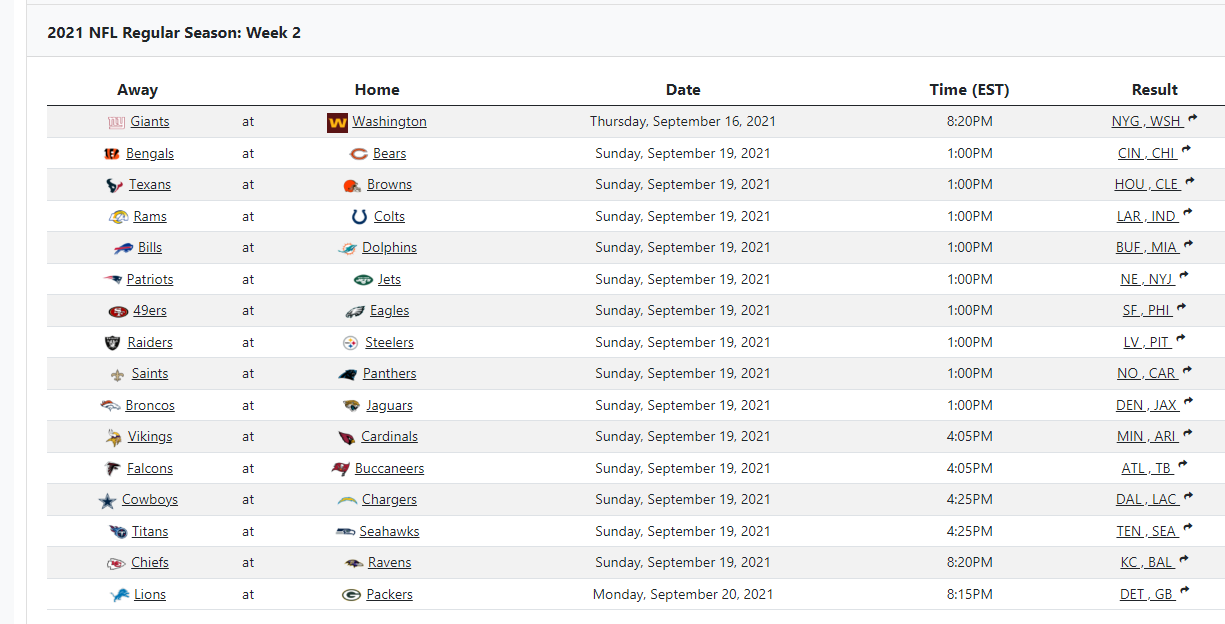Click the Steelers logo icon
The height and width of the screenshot is (624, 1225).
pos(350,343)
